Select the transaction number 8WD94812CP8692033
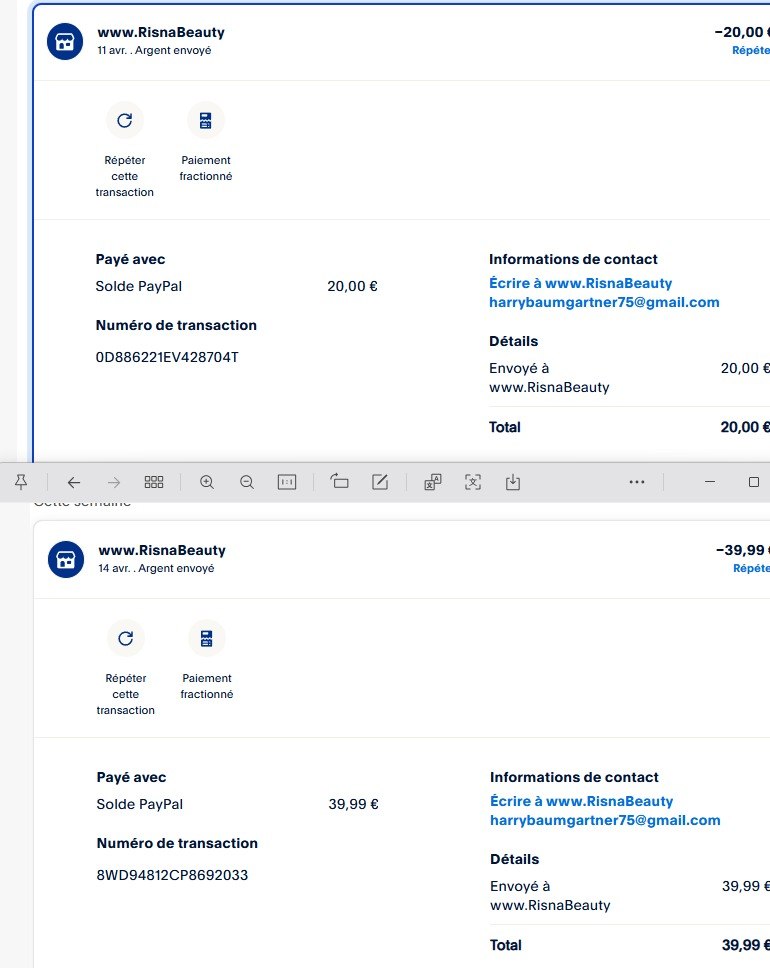The image size is (770, 968). point(172,875)
